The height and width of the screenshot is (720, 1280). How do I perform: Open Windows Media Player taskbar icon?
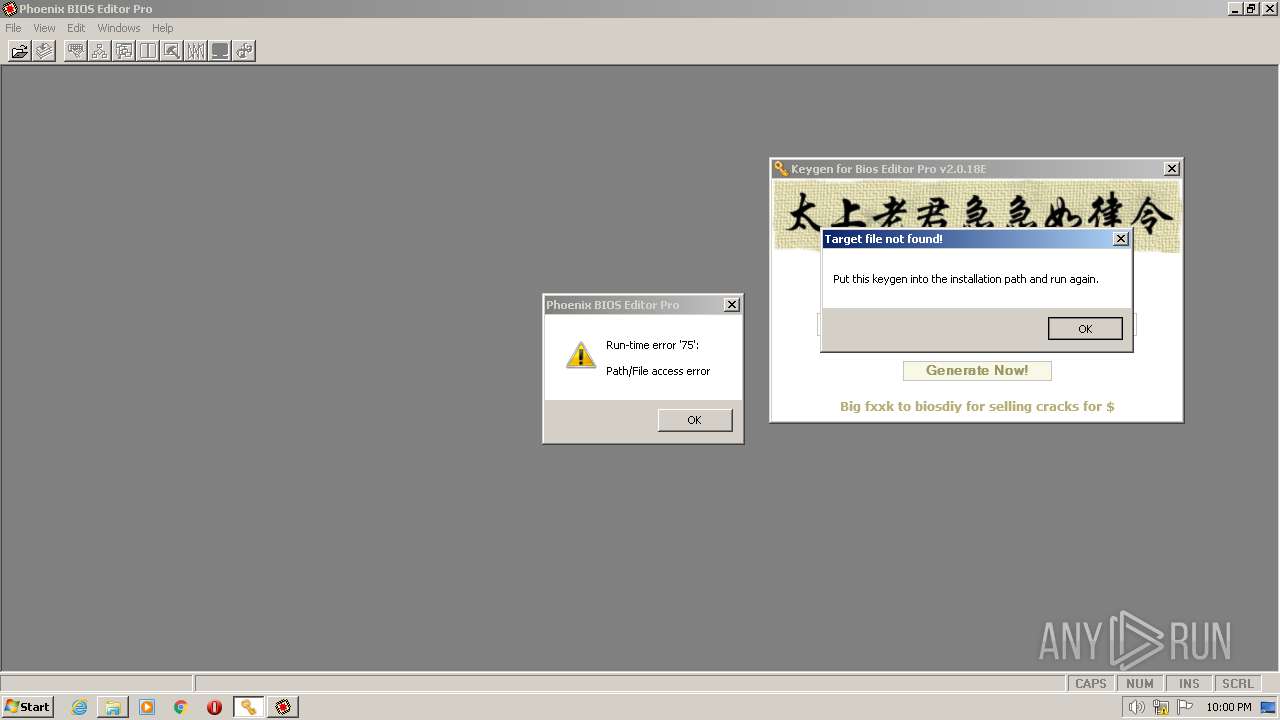click(x=147, y=707)
